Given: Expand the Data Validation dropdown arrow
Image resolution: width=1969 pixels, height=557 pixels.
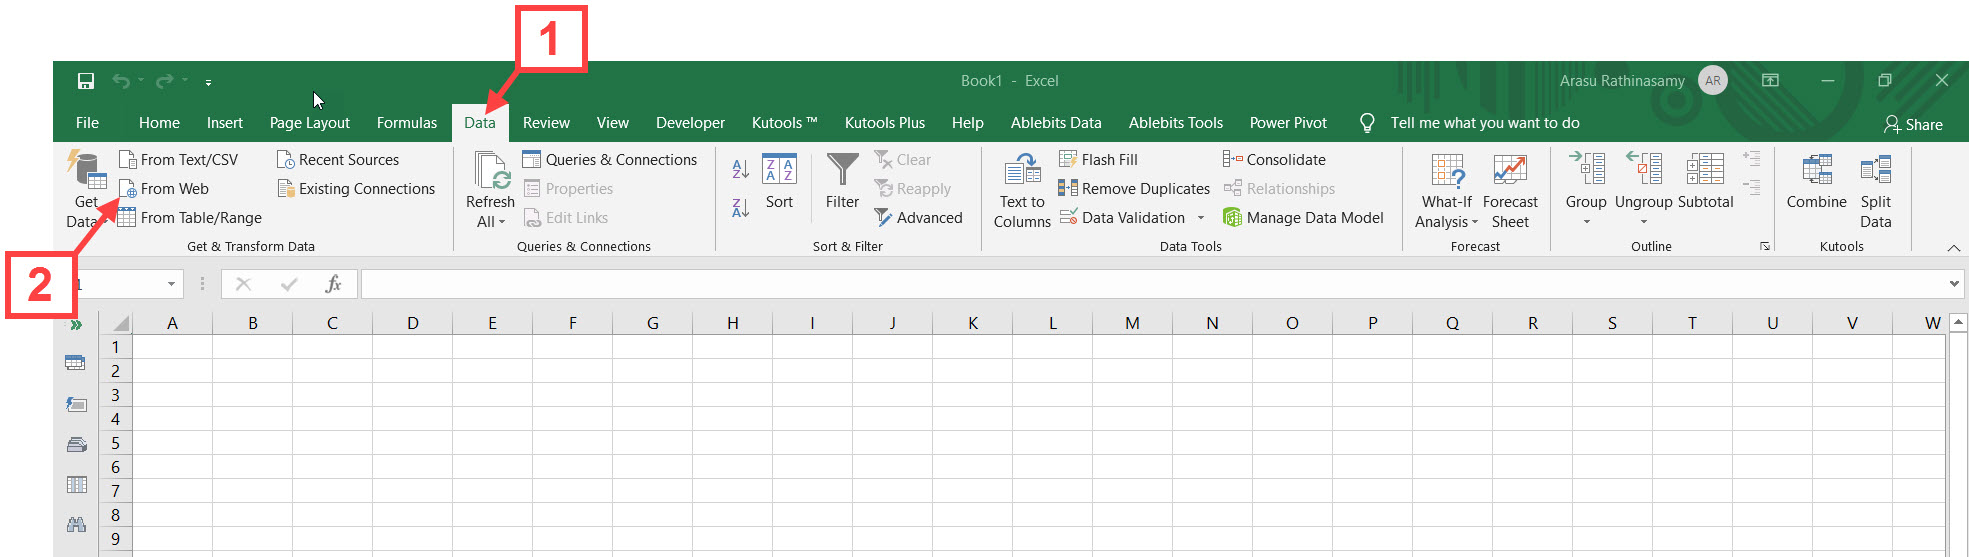Looking at the screenshot, I should click(x=1201, y=218).
